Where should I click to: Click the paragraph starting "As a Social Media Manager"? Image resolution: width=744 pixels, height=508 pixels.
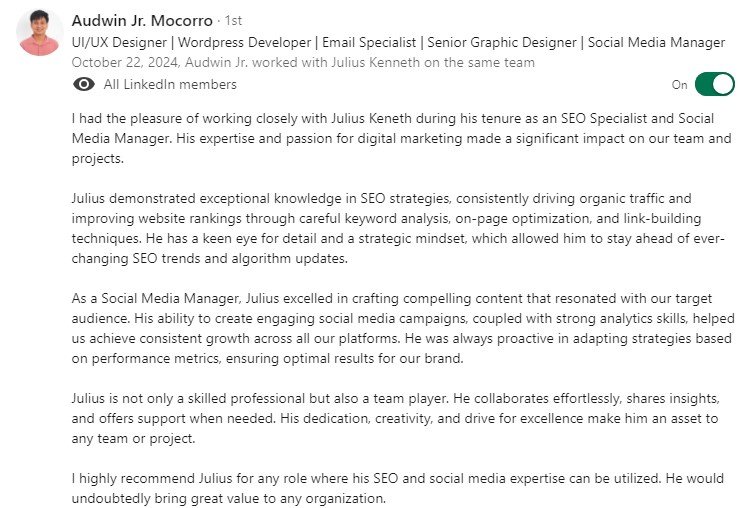400,328
